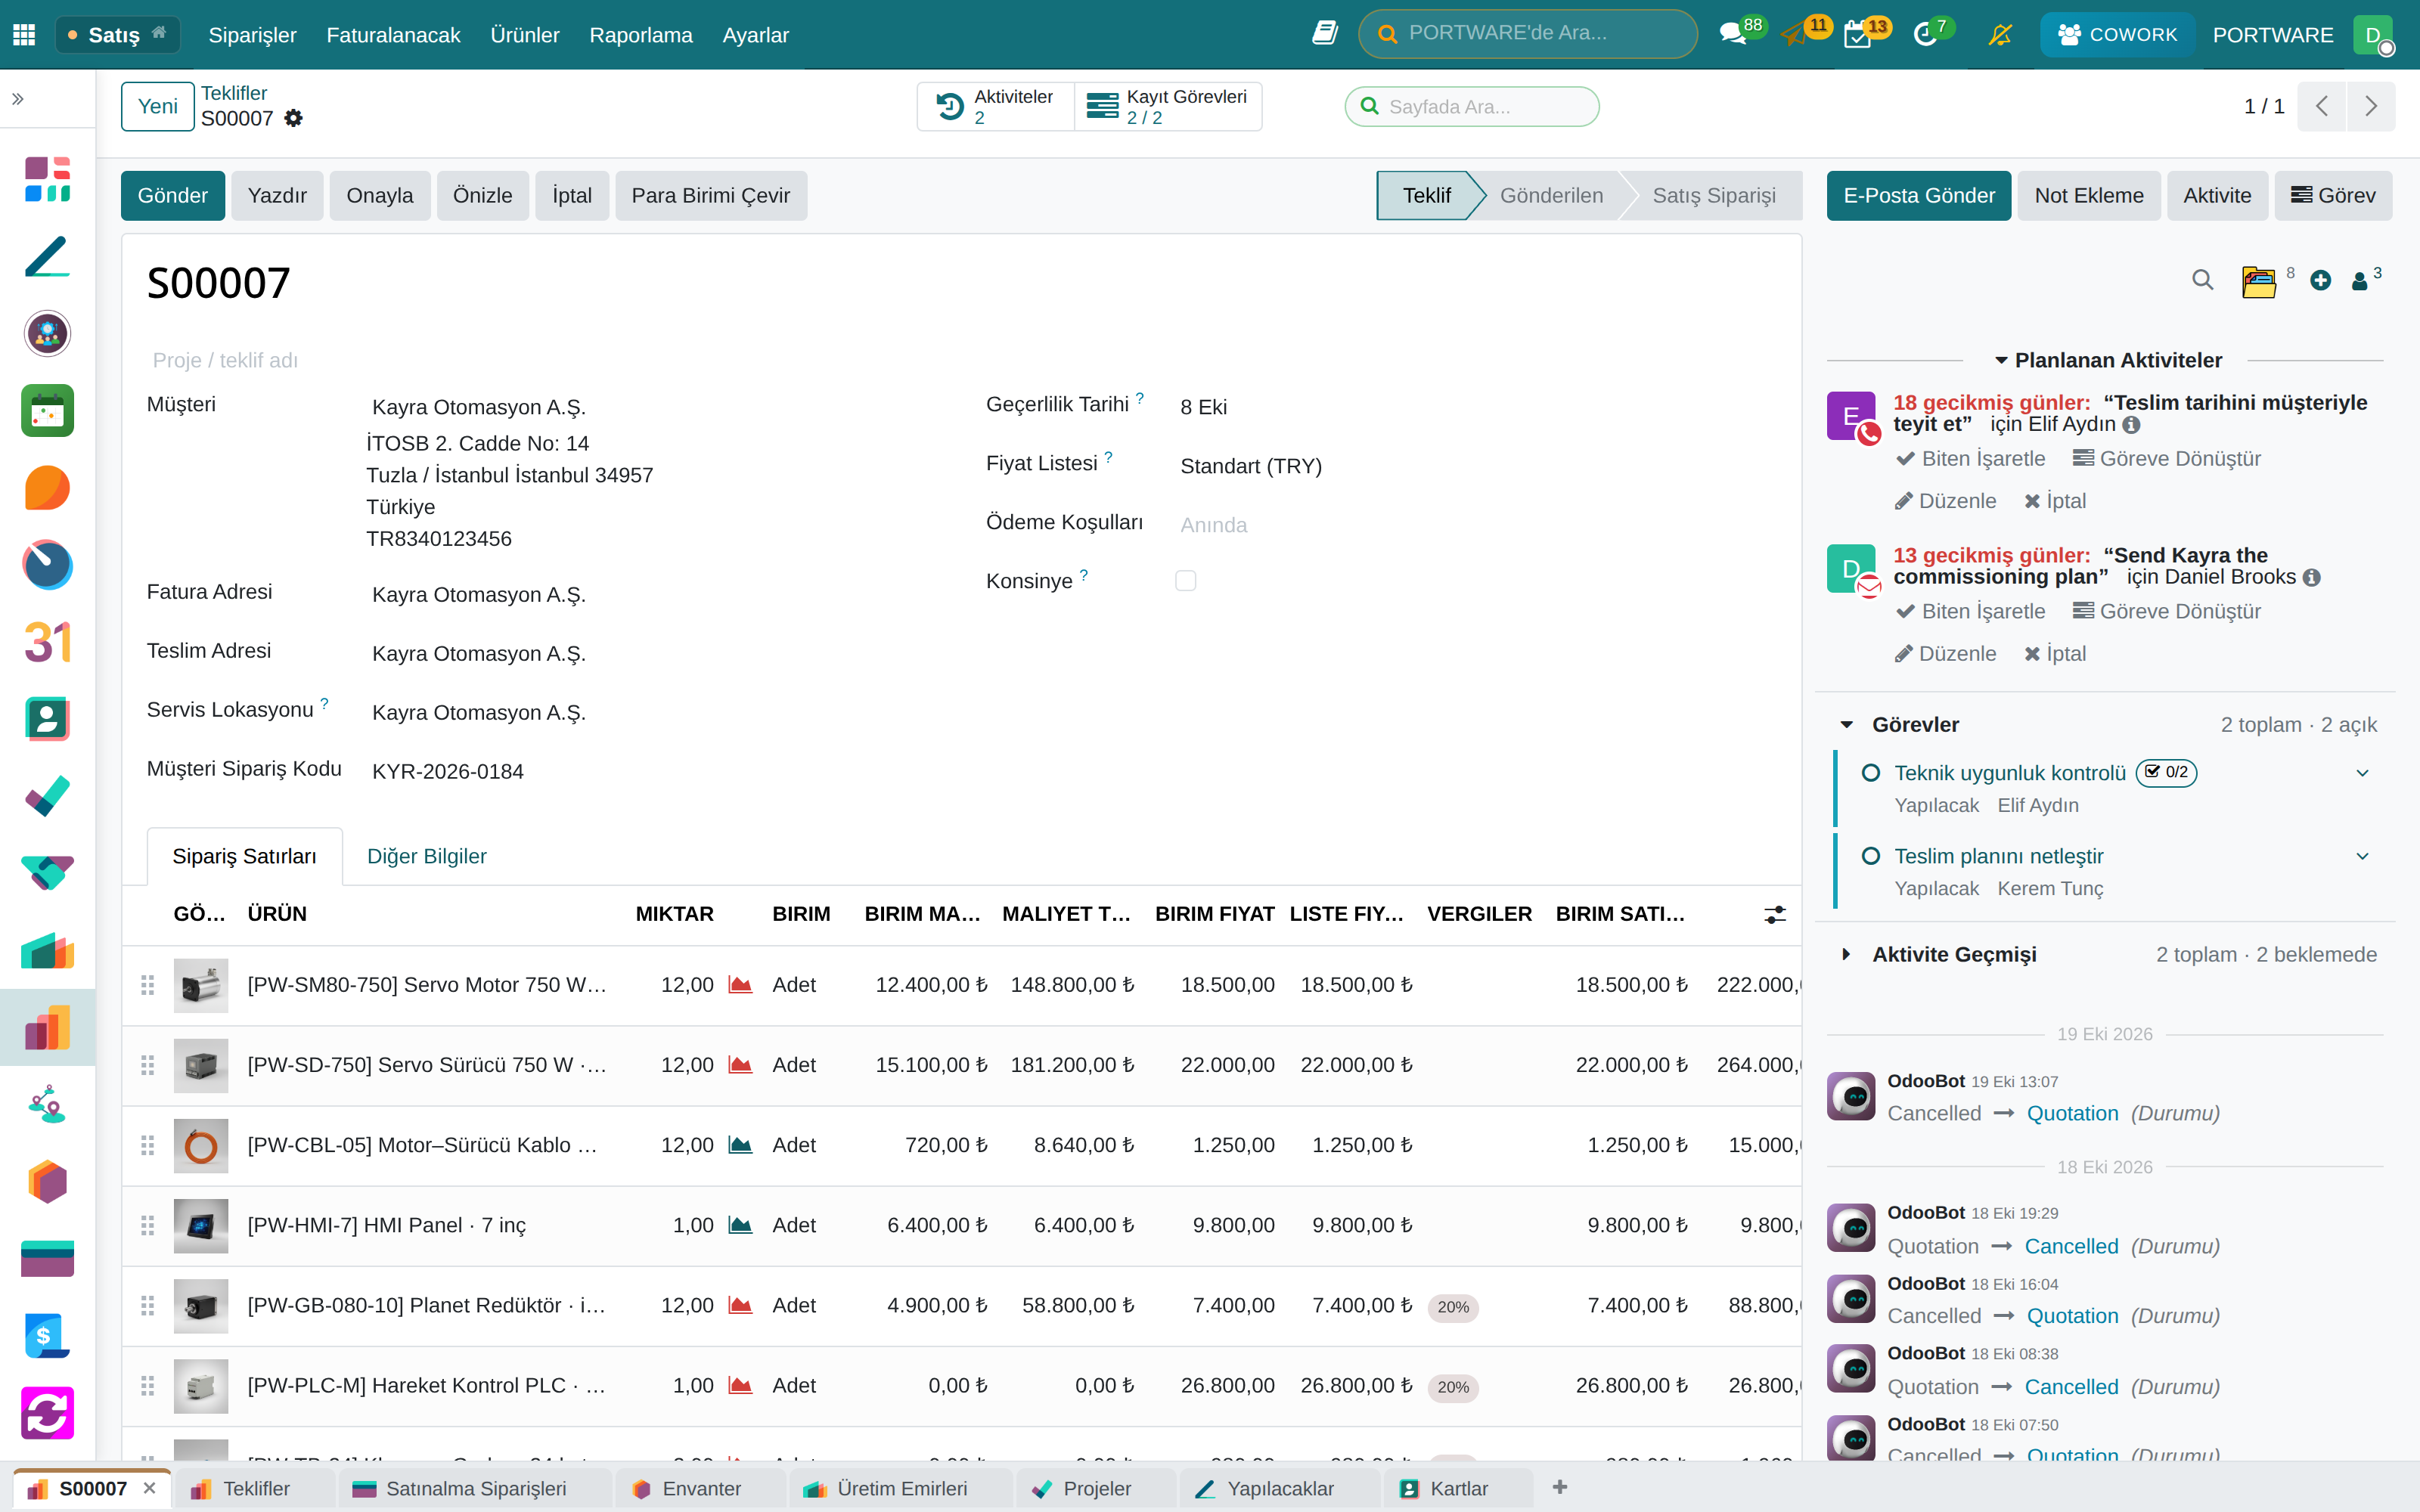Screen dimensions: 2420x1512
Task: Mark task Teknik uygunluk kontrolü as done
Action: [x=1871, y=773]
